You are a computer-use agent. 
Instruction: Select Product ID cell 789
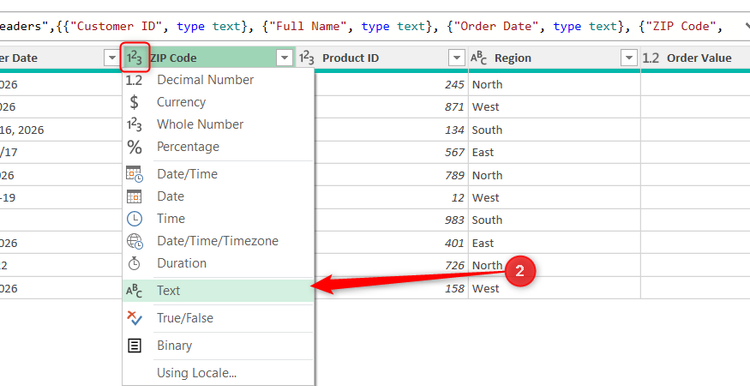point(391,175)
